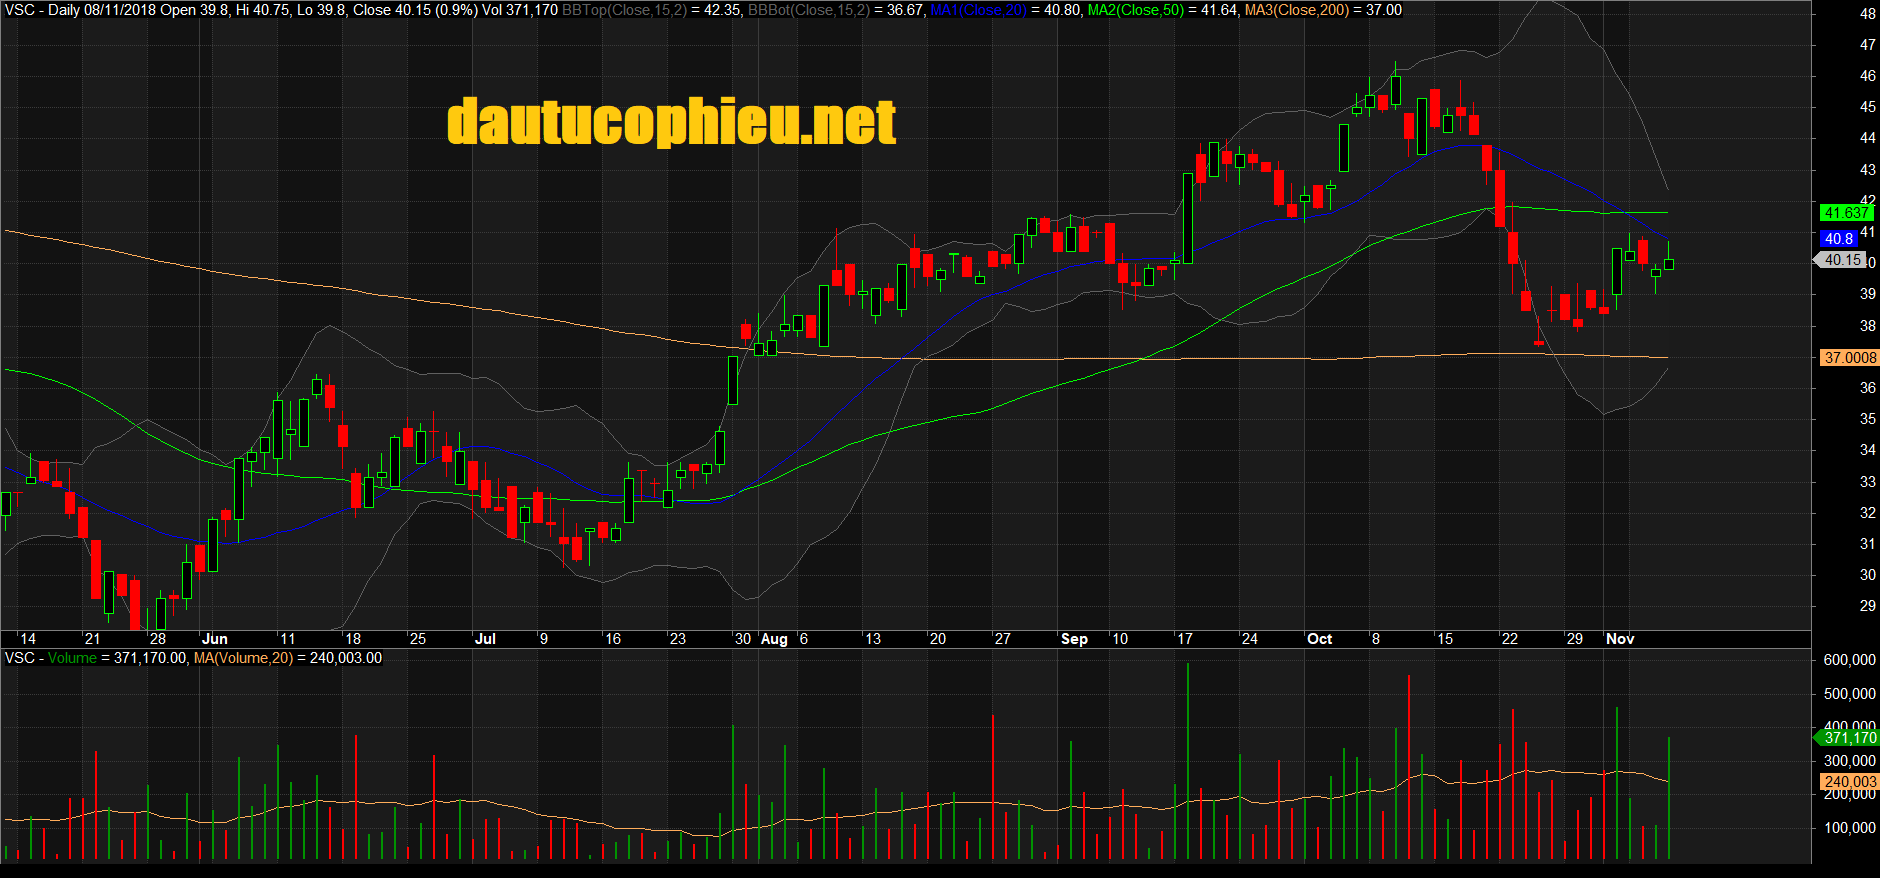
Task: Click the date 30 before Aug on axis
Action: (x=743, y=639)
